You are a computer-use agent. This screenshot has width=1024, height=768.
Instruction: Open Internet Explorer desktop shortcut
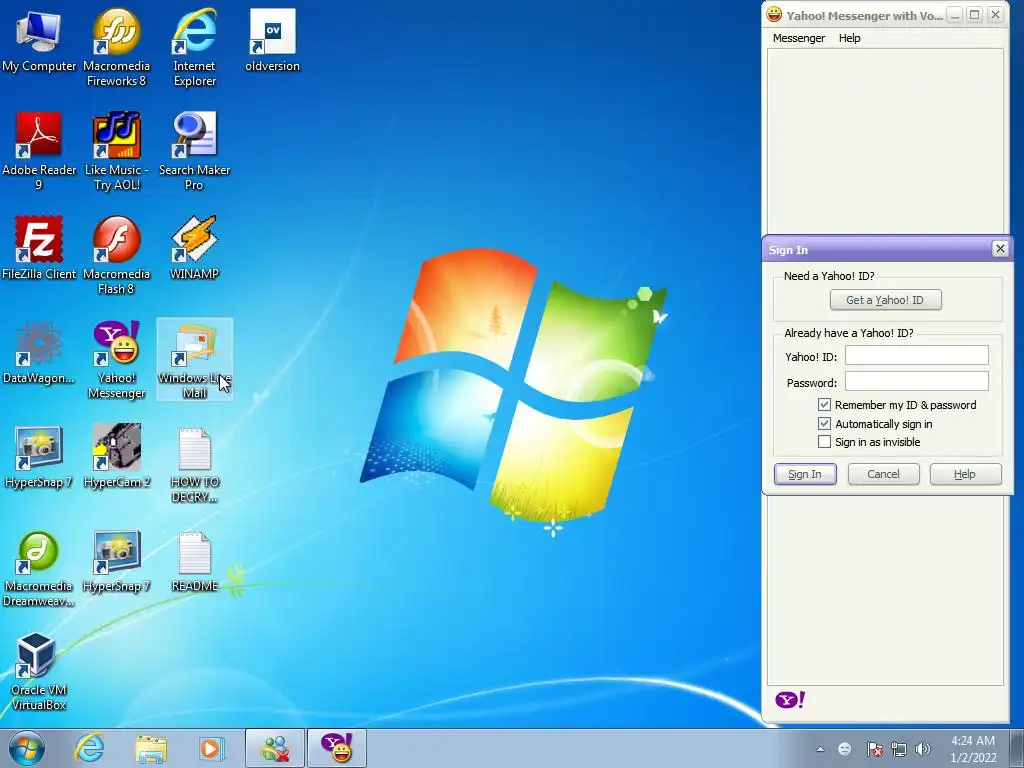[195, 47]
